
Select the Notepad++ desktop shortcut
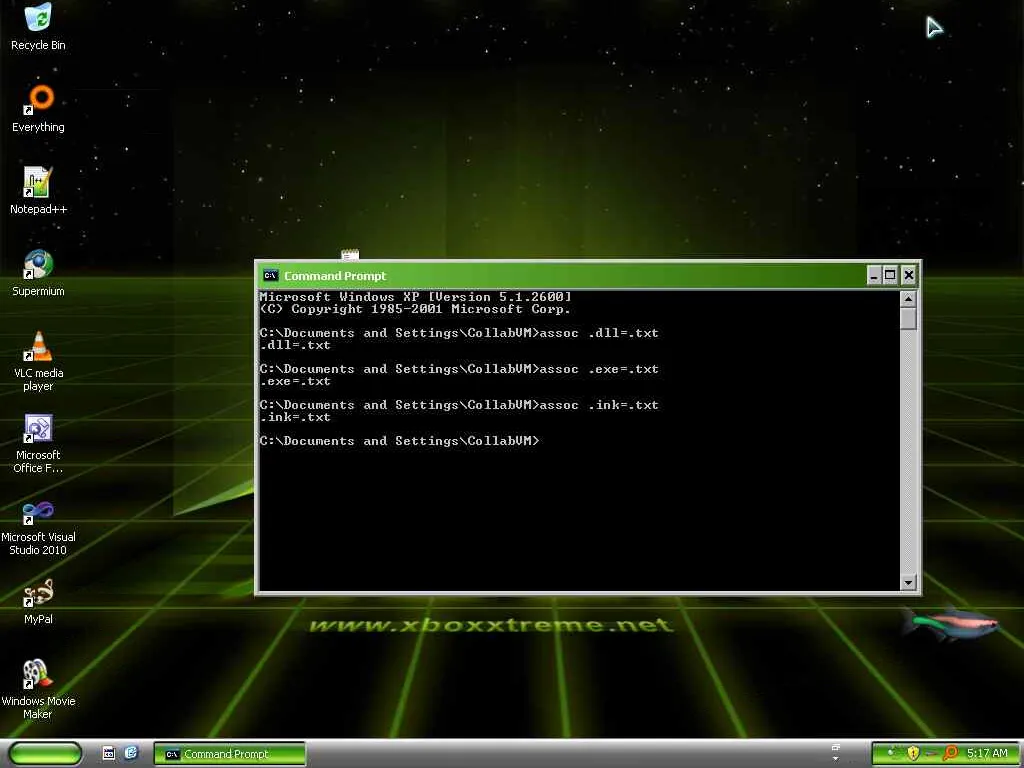click(38, 191)
